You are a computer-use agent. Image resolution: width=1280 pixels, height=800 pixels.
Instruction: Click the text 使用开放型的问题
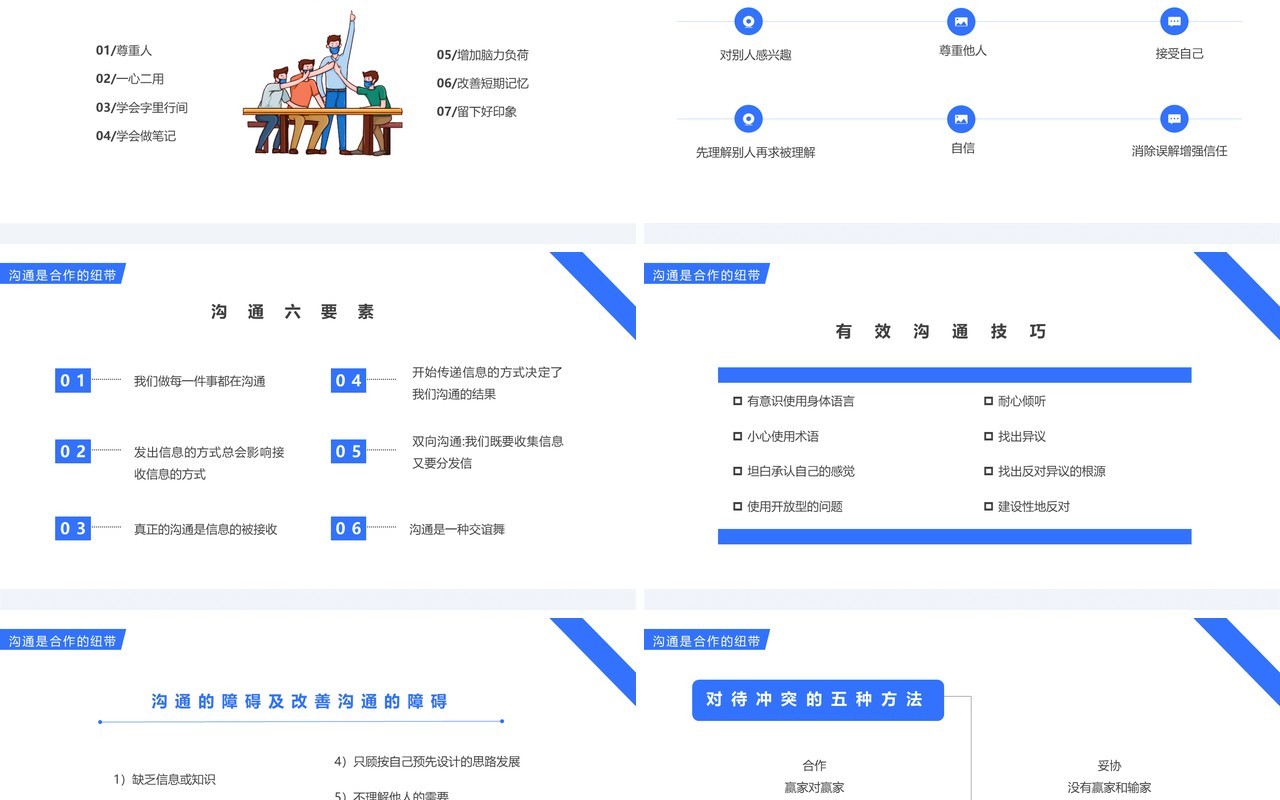pyautogui.click(x=795, y=506)
